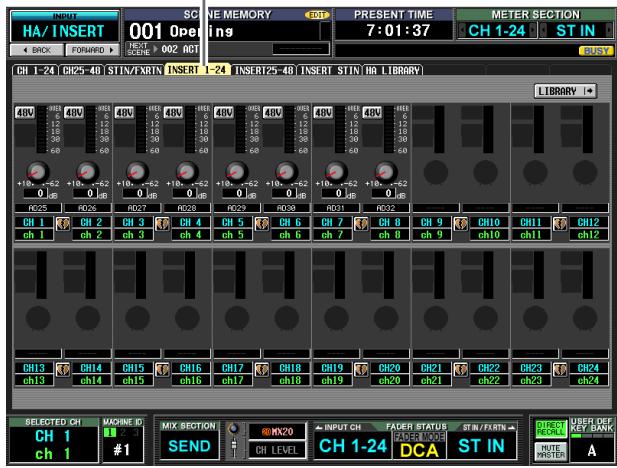
Task: Open the LIBRARY button
Action: (x=565, y=91)
